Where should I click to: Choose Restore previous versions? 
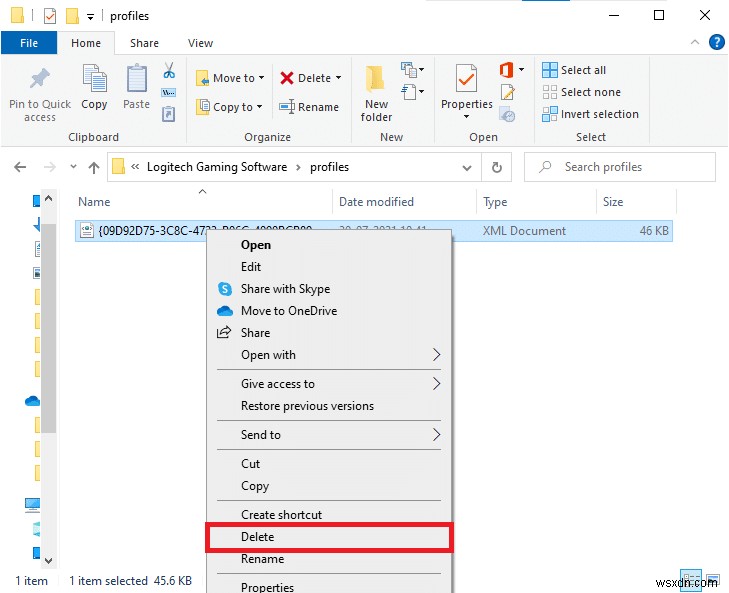(x=329, y=406)
